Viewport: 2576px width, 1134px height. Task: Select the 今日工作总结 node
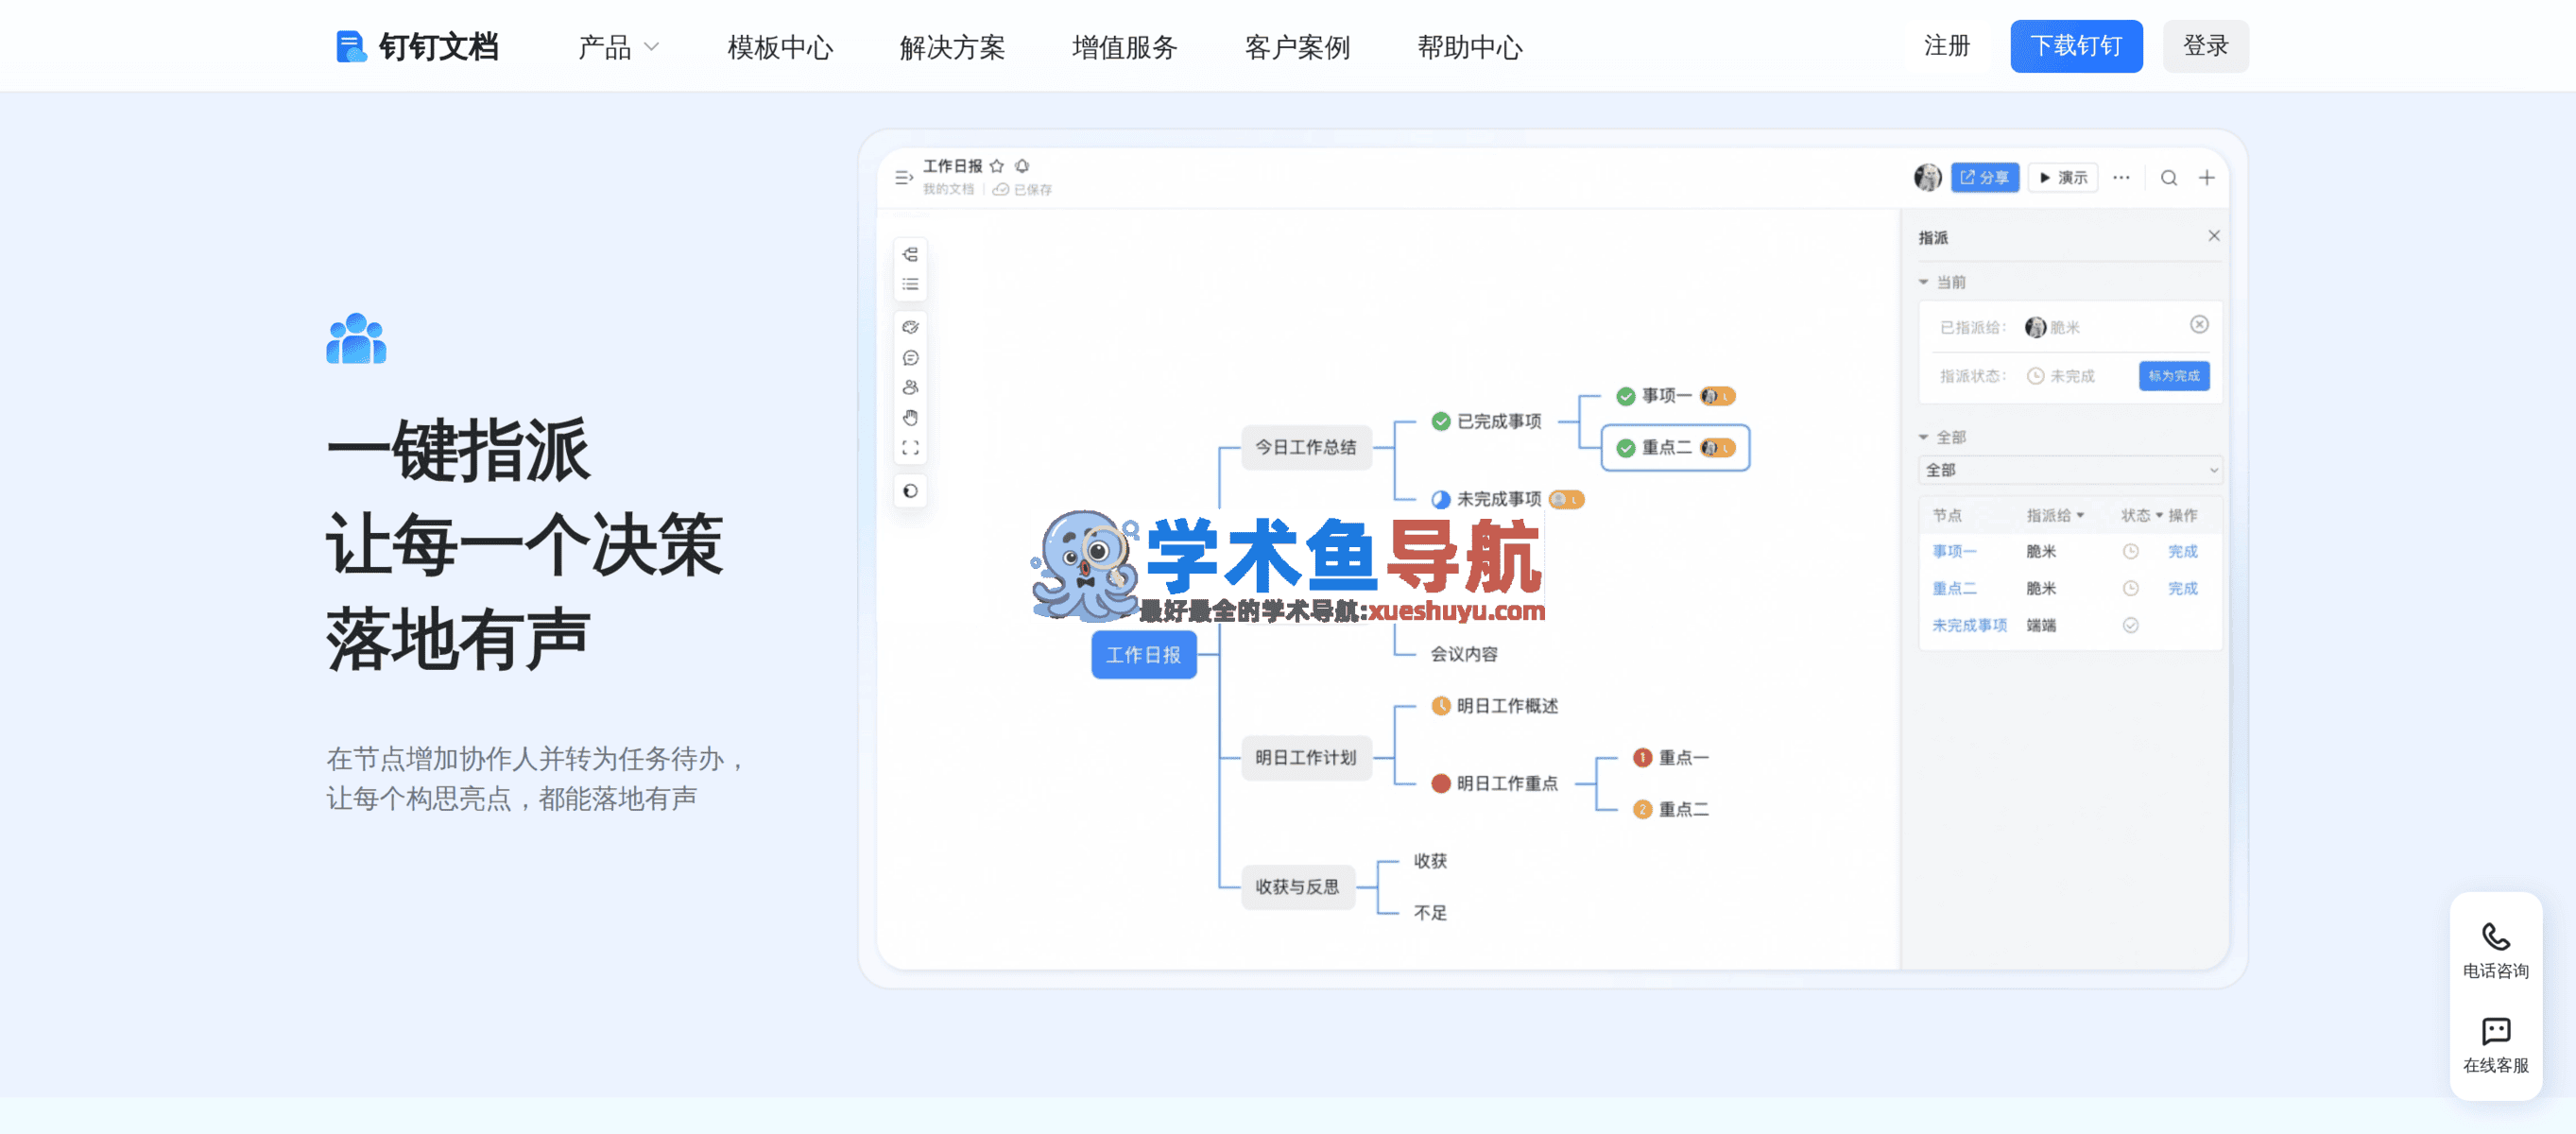point(1305,447)
